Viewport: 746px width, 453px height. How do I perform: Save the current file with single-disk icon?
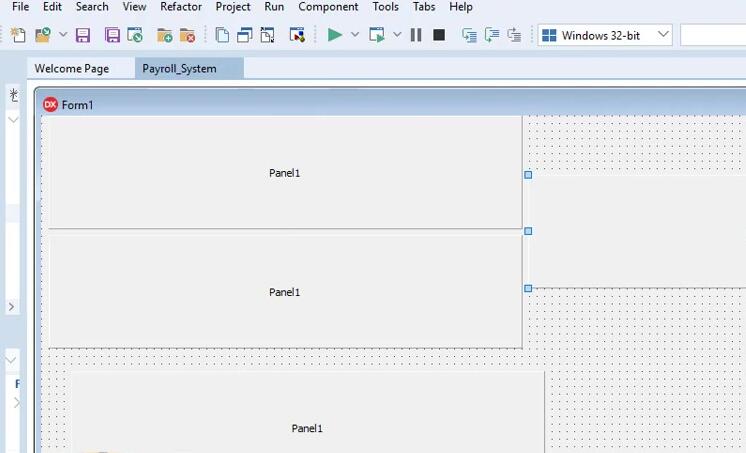click(x=83, y=35)
